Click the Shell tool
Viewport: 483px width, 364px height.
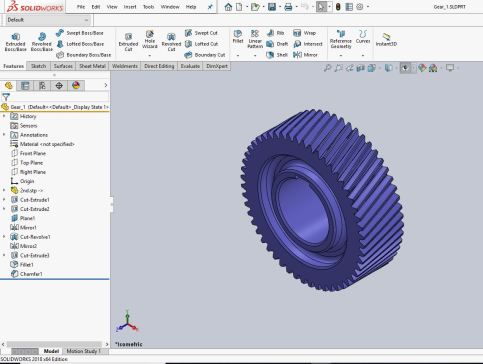click(277, 55)
